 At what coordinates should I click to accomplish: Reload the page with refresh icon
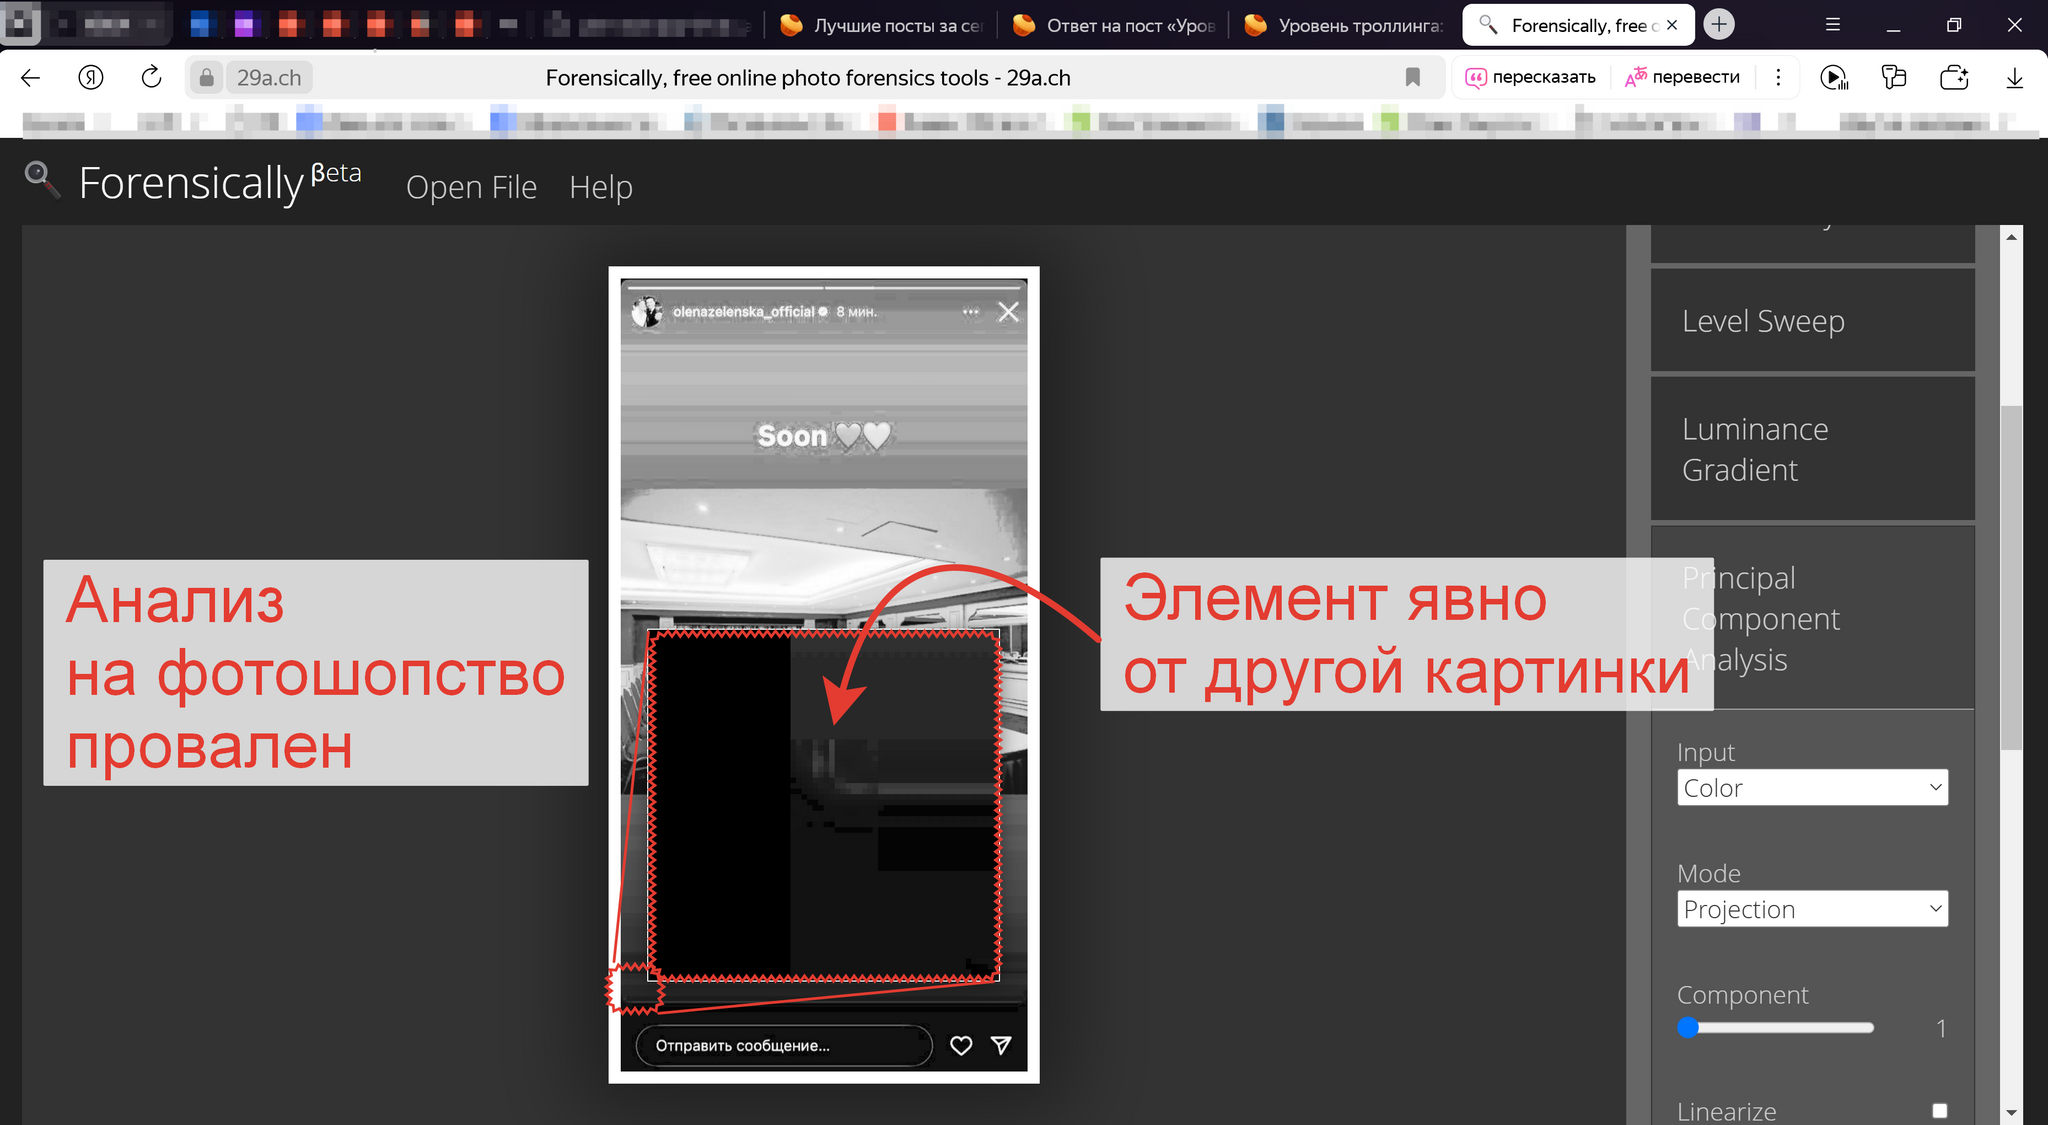(x=151, y=77)
